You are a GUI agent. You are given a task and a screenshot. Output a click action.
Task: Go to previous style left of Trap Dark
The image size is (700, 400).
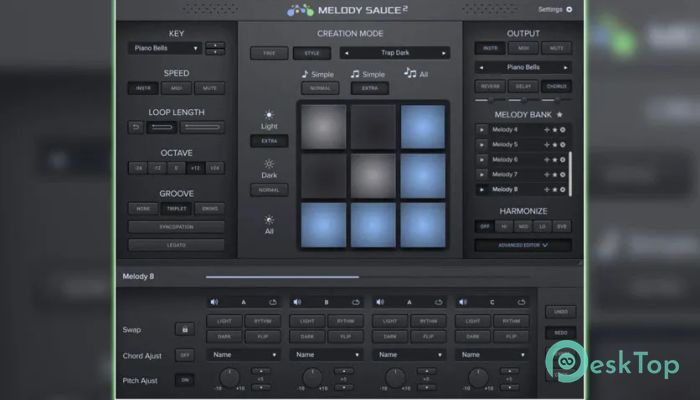pyautogui.click(x=346, y=53)
